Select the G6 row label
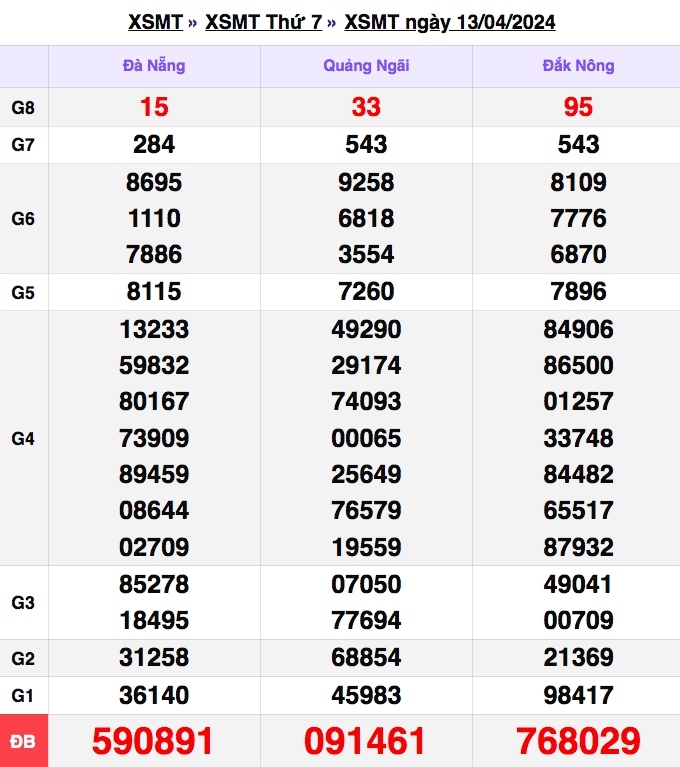The height and width of the screenshot is (767, 680). (x=23, y=219)
